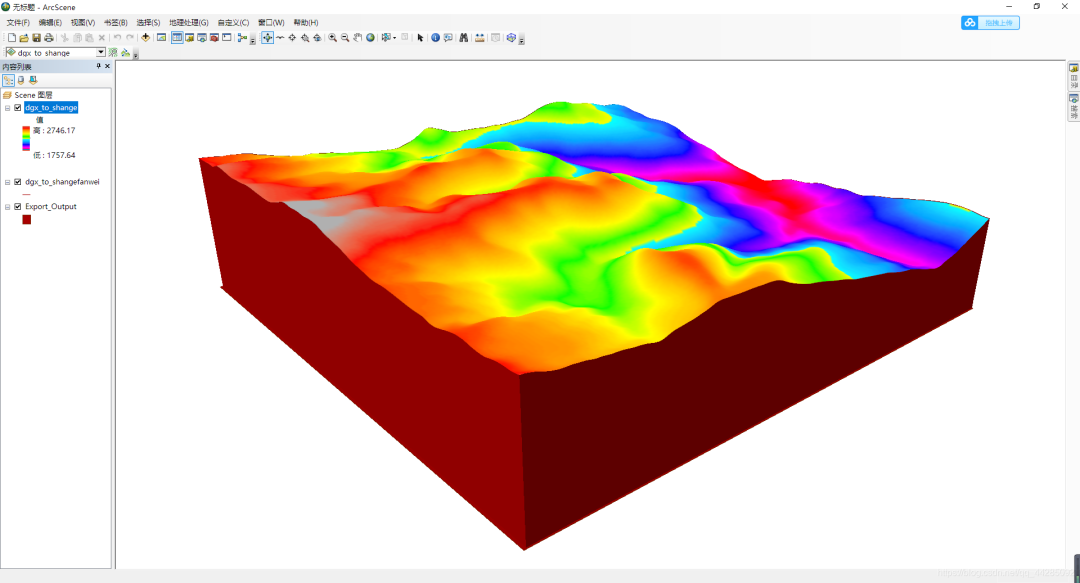
Task: Close the 内容列表 panel
Action: click(107, 66)
